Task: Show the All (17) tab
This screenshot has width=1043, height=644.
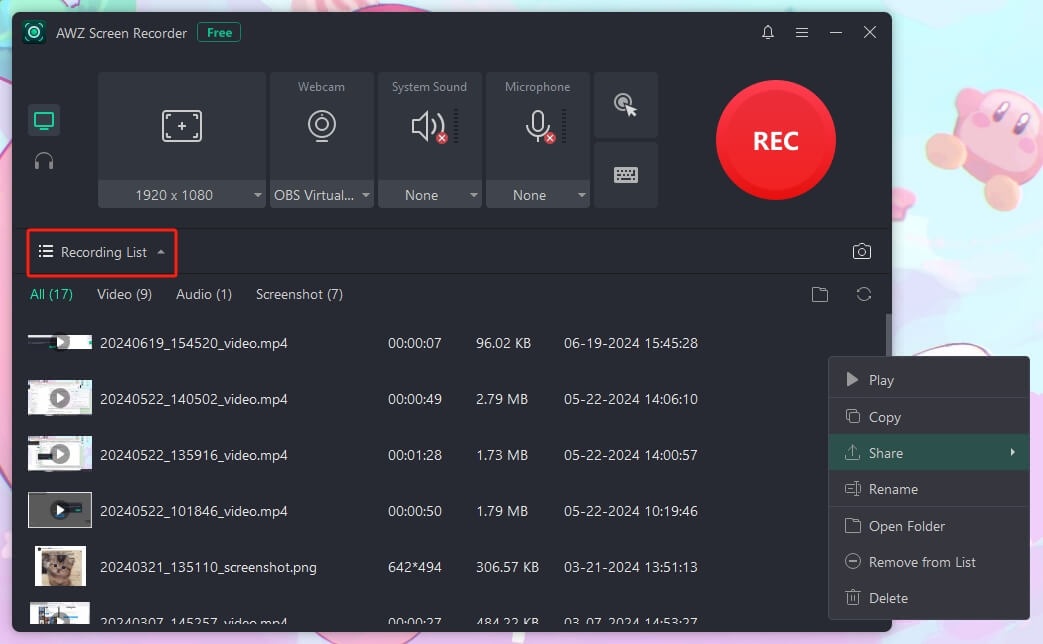Action: point(51,294)
